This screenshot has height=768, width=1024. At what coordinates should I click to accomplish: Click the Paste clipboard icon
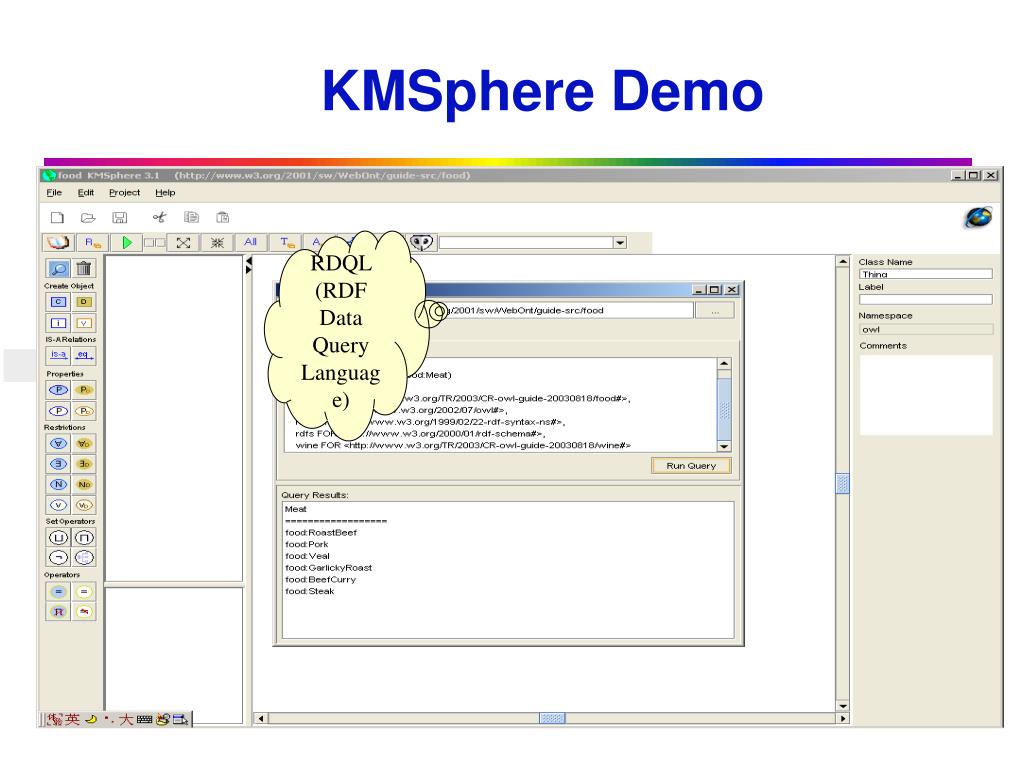pos(223,217)
